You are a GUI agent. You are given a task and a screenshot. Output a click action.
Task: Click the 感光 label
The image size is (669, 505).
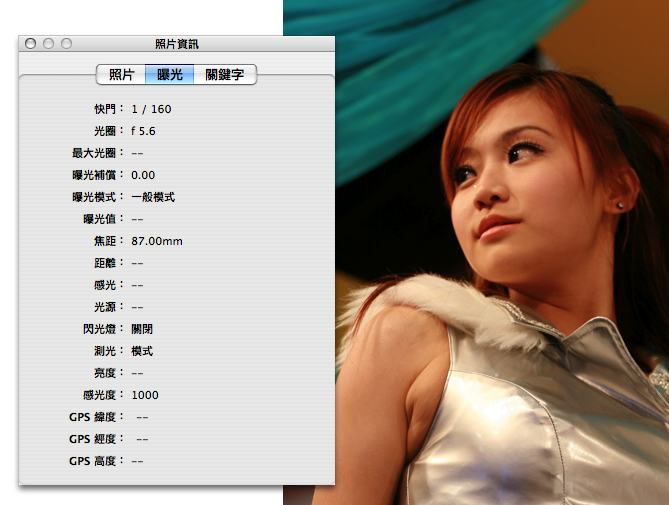click(x=108, y=285)
